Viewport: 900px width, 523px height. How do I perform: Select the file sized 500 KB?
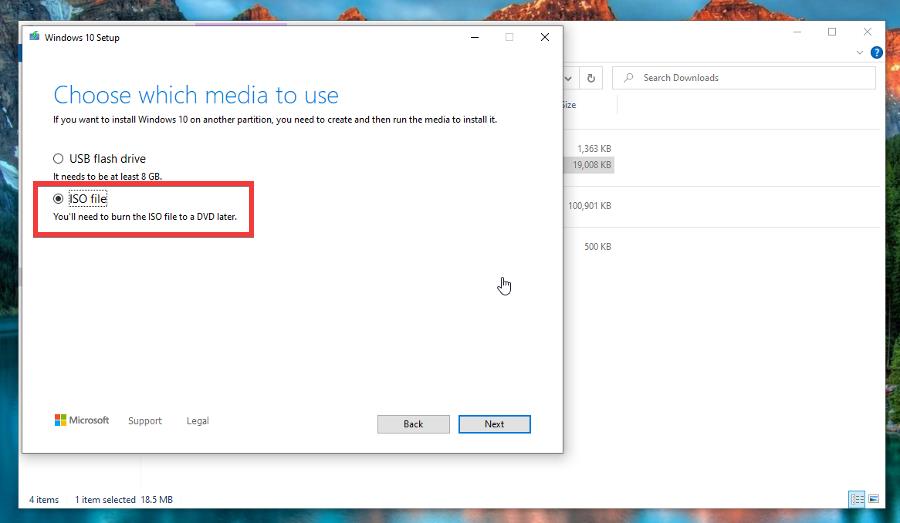[598, 246]
